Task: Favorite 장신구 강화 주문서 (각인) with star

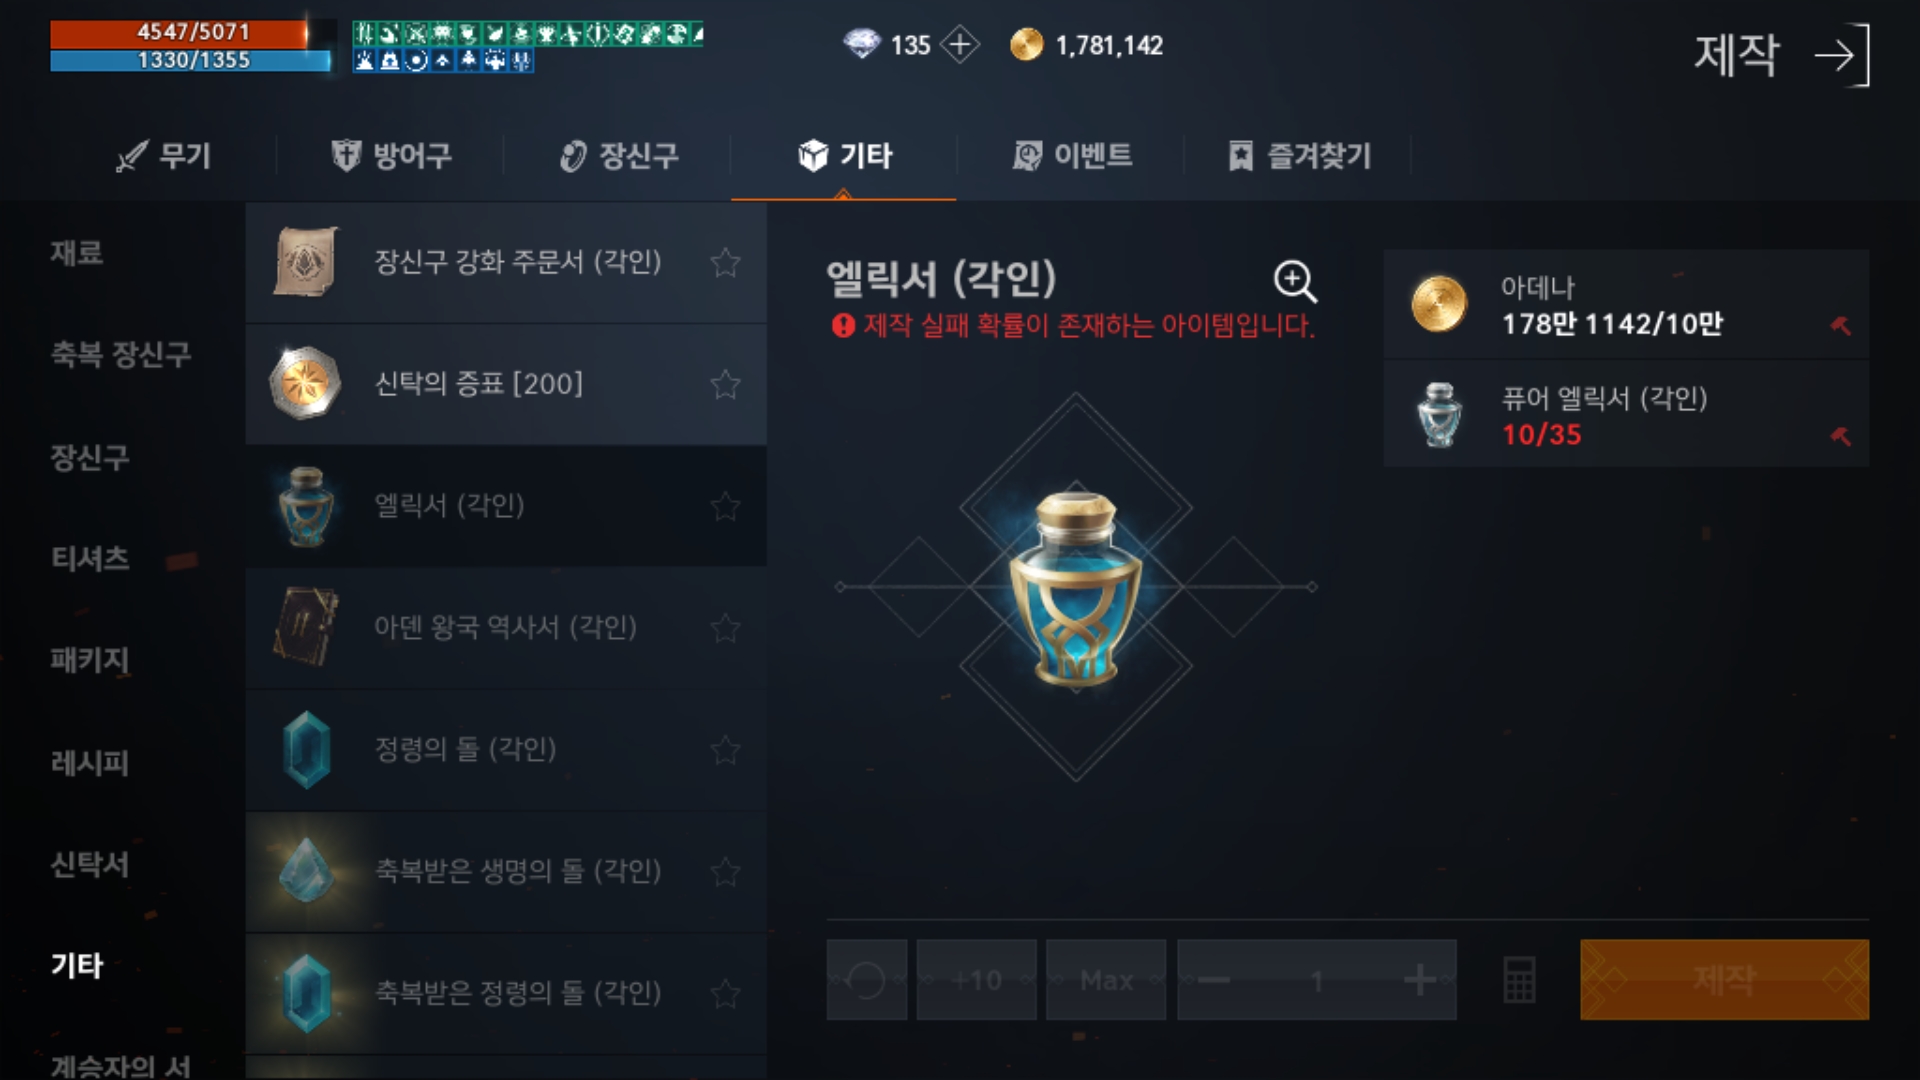Action: point(725,263)
